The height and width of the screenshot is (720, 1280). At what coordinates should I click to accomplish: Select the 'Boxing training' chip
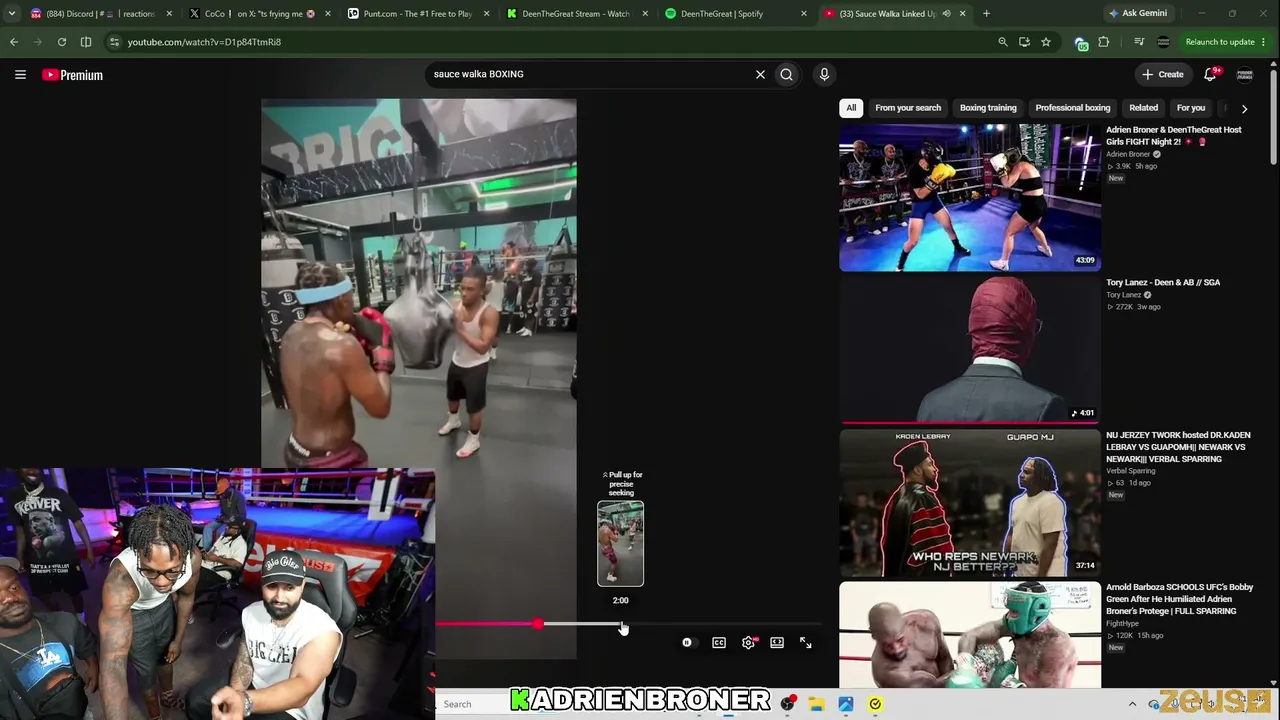[x=988, y=108]
